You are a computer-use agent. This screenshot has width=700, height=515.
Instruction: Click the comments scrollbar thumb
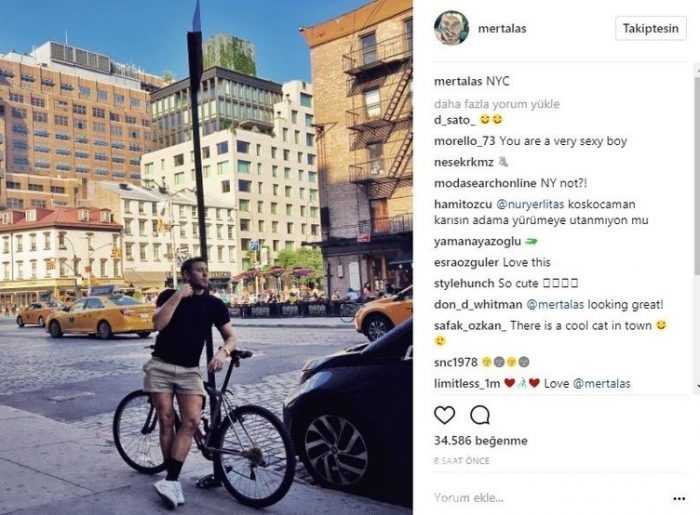pos(697,170)
